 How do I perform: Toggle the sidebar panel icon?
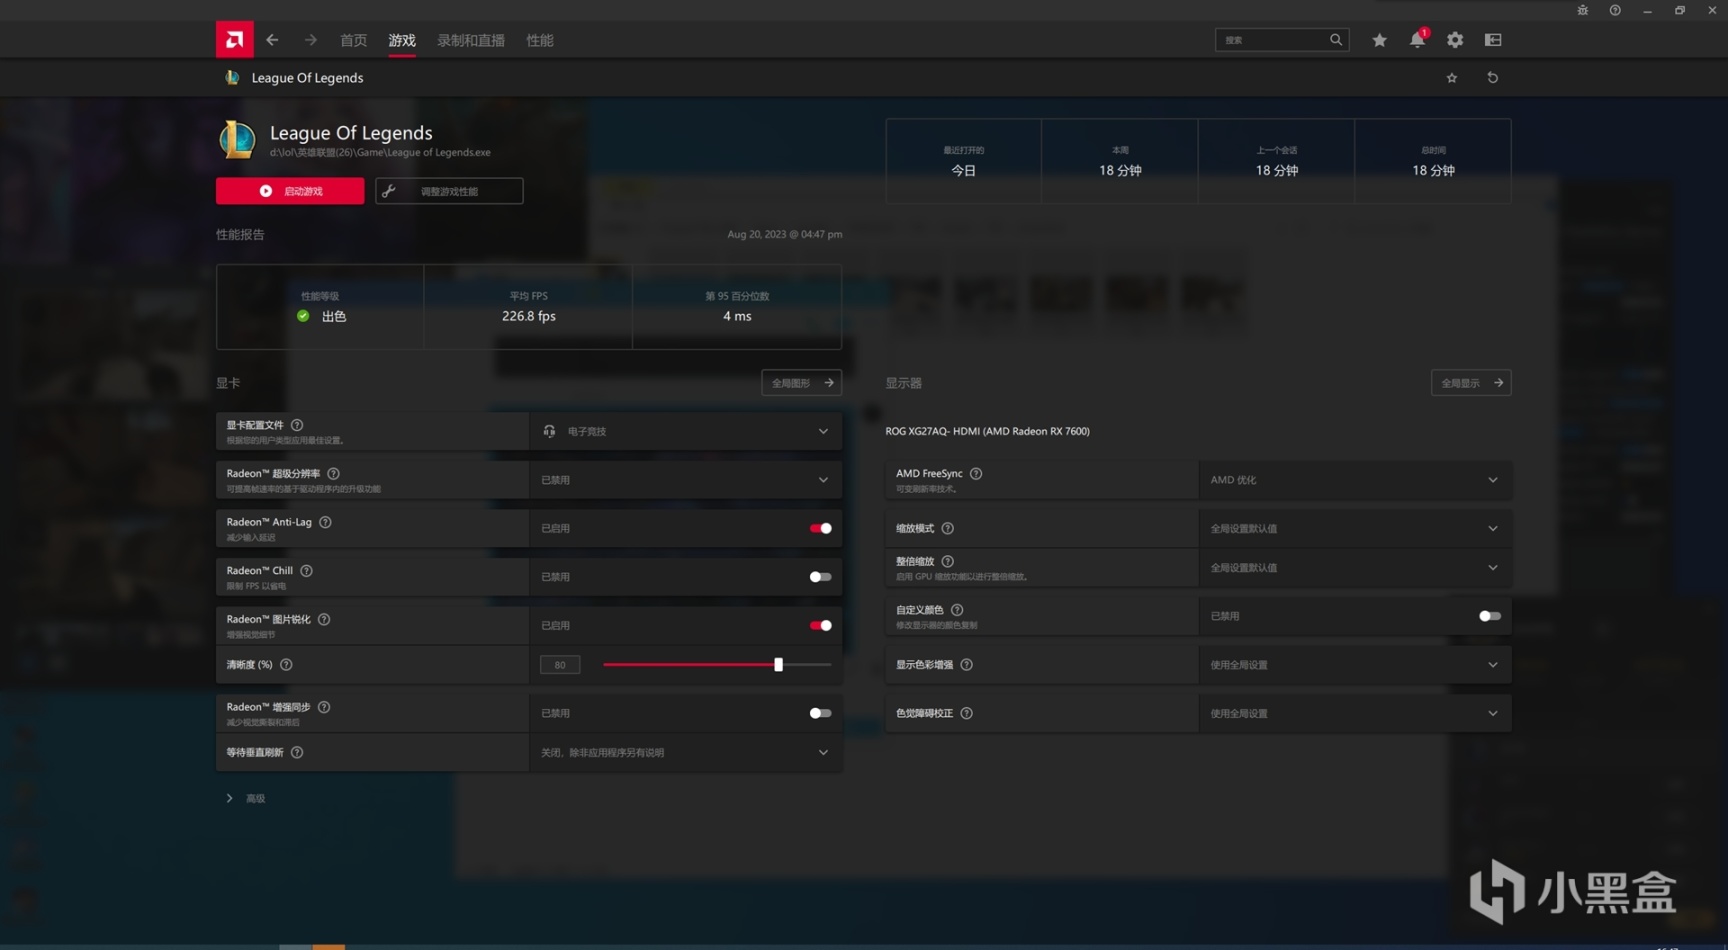[1493, 40]
